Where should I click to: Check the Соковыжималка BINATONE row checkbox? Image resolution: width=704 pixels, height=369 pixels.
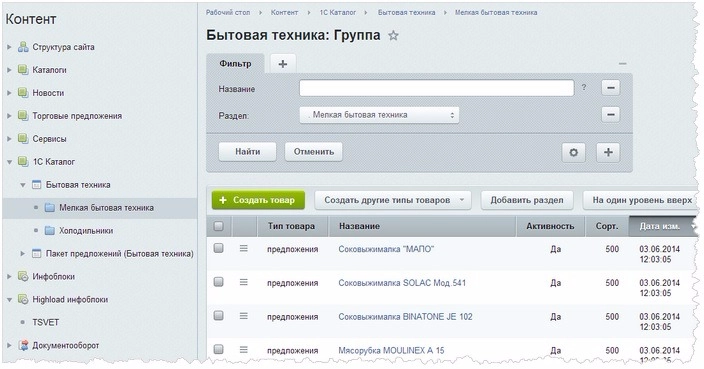[219, 315]
